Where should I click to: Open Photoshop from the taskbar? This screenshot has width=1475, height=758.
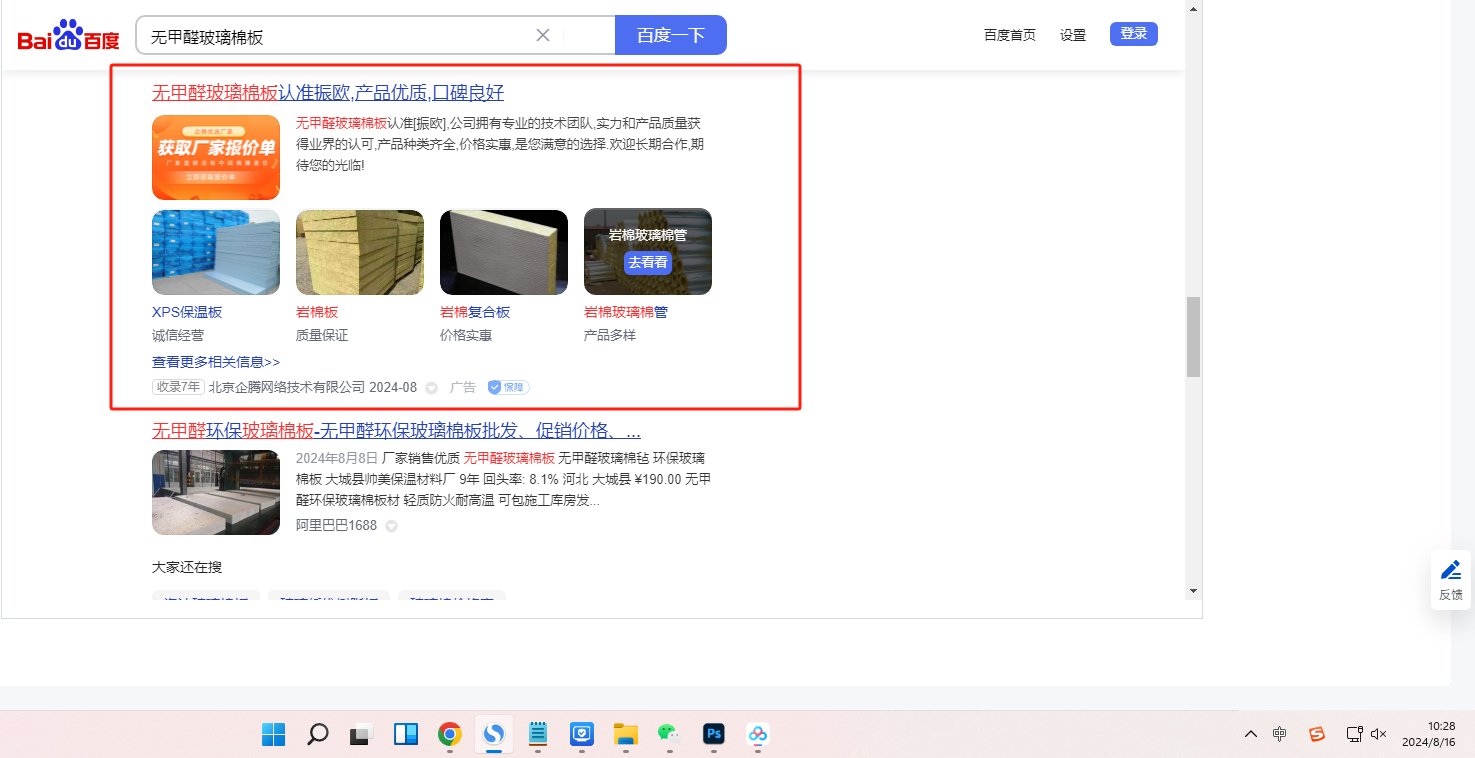pyautogui.click(x=714, y=734)
